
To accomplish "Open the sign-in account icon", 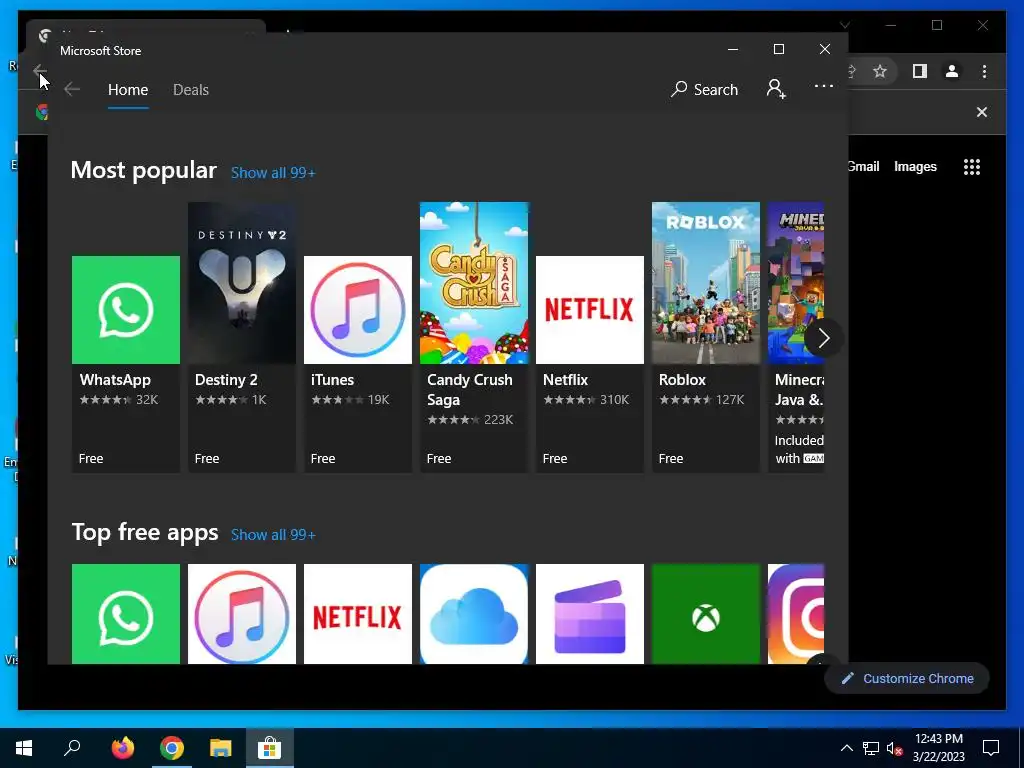I will click(776, 89).
